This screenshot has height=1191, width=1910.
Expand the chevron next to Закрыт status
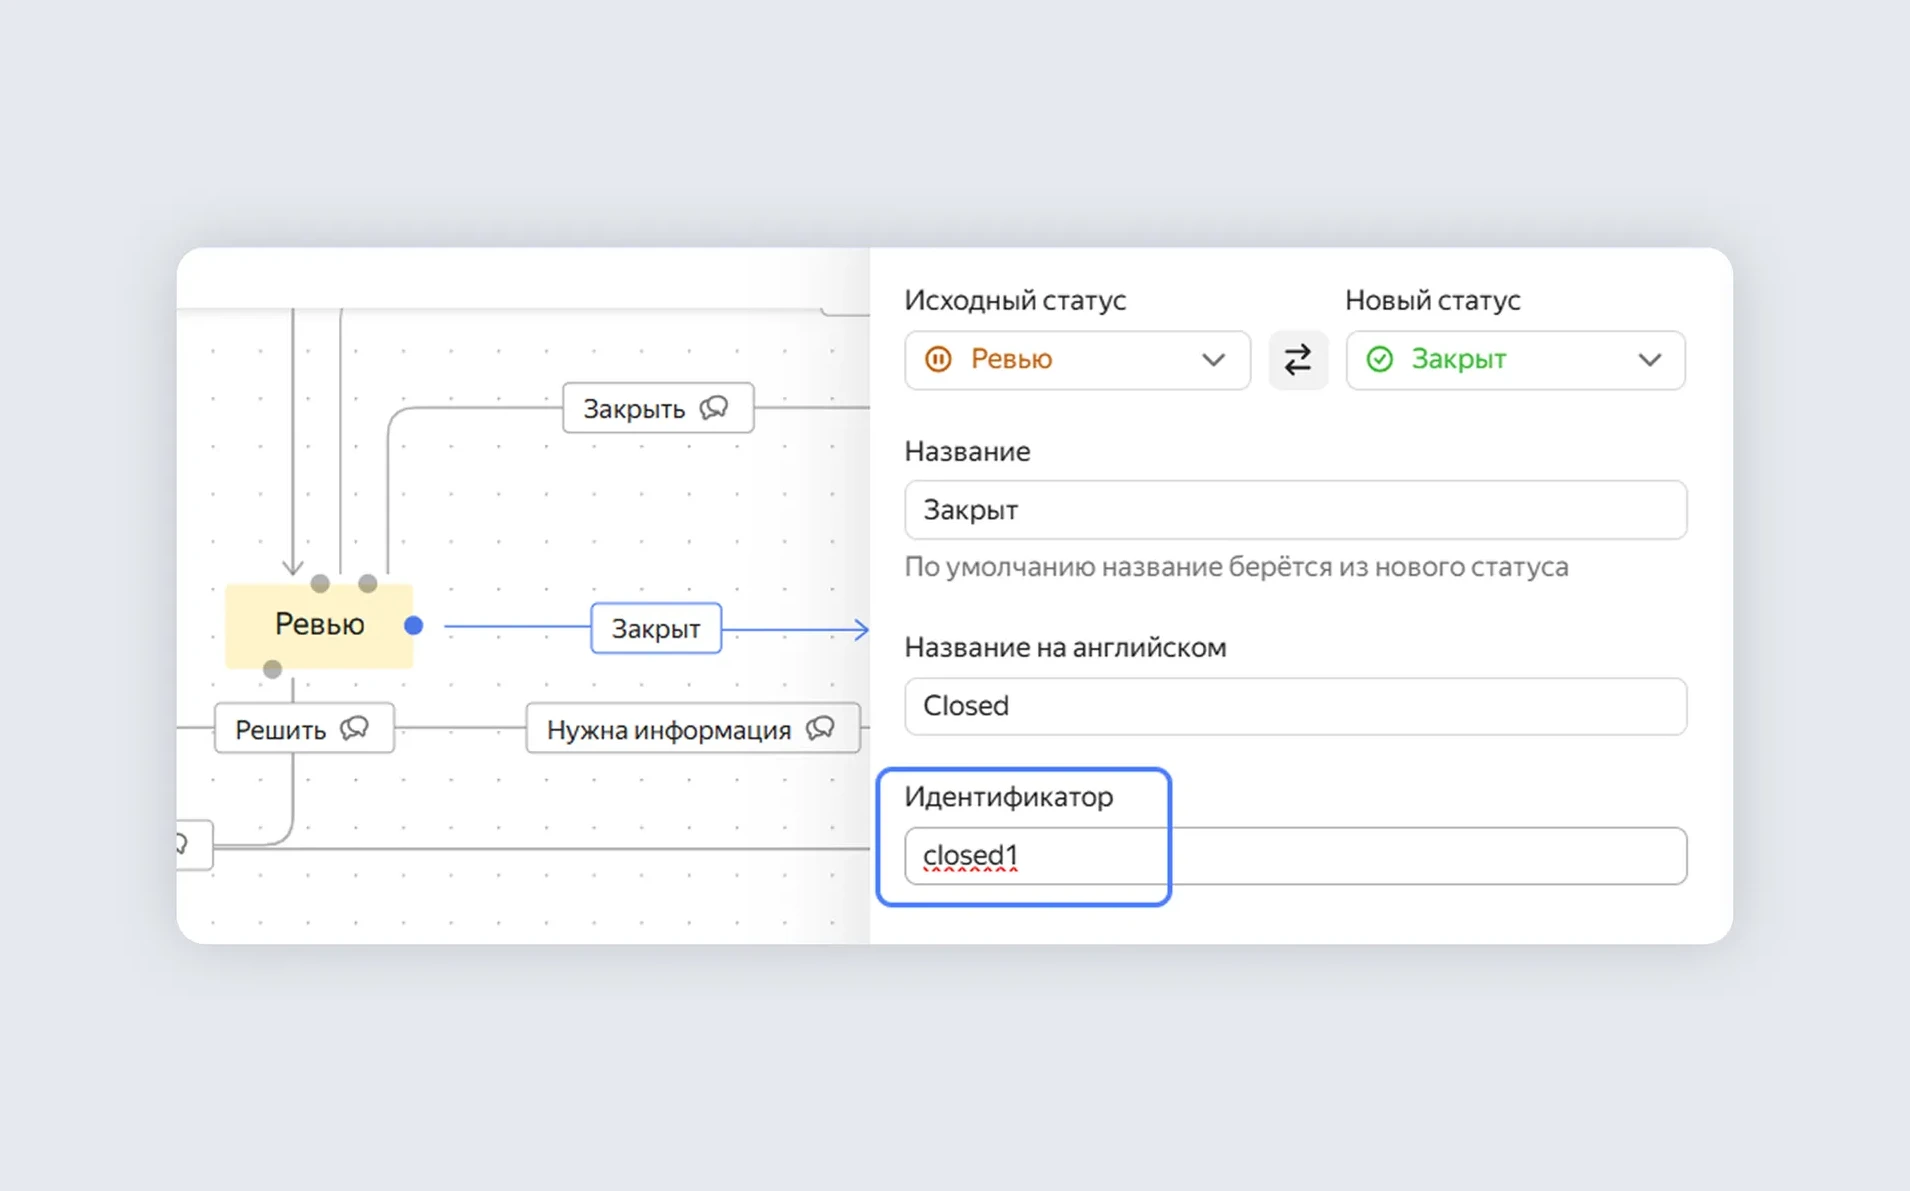[x=1649, y=360]
